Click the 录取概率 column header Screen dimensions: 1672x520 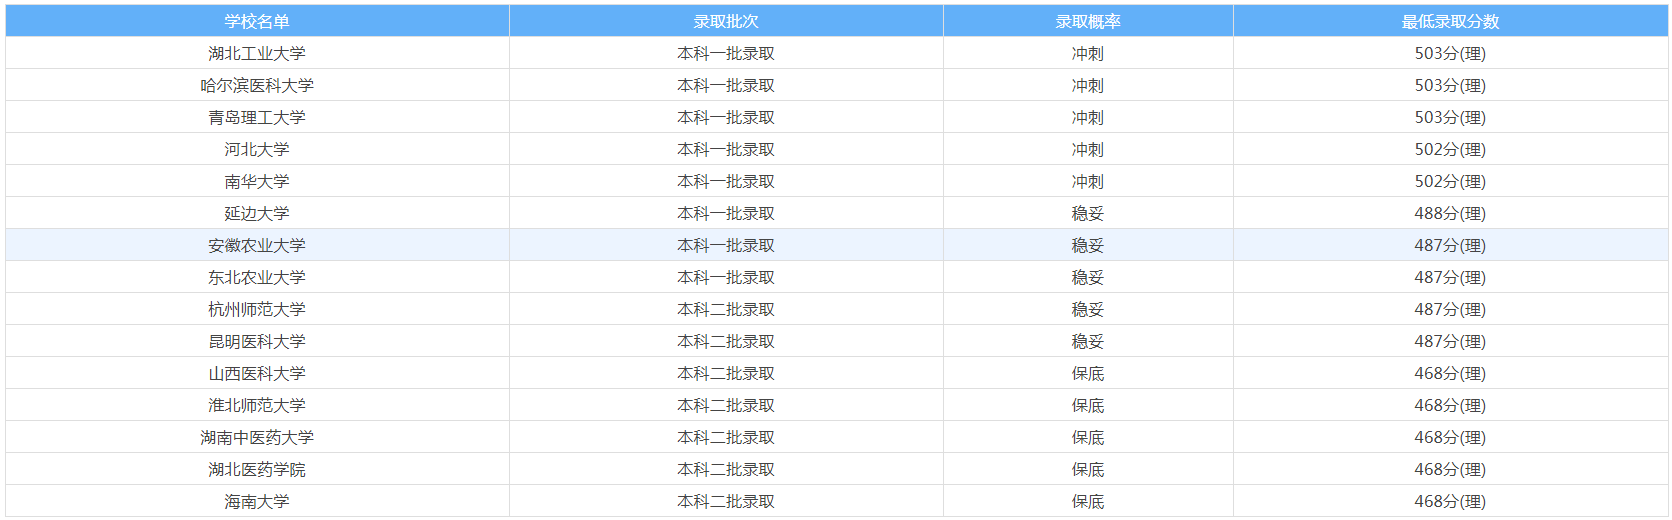tap(1088, 21)
